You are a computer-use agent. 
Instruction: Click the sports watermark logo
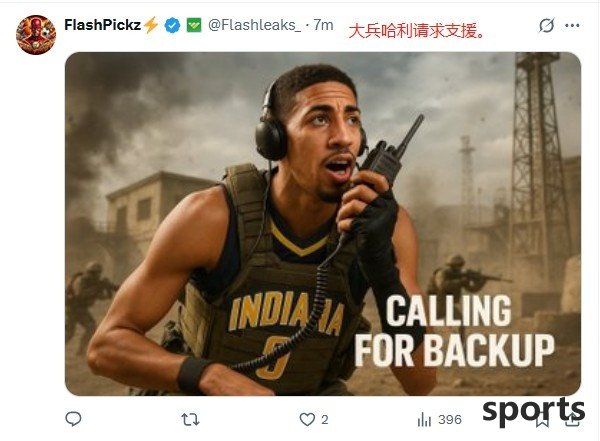click(x=533, y=412)
